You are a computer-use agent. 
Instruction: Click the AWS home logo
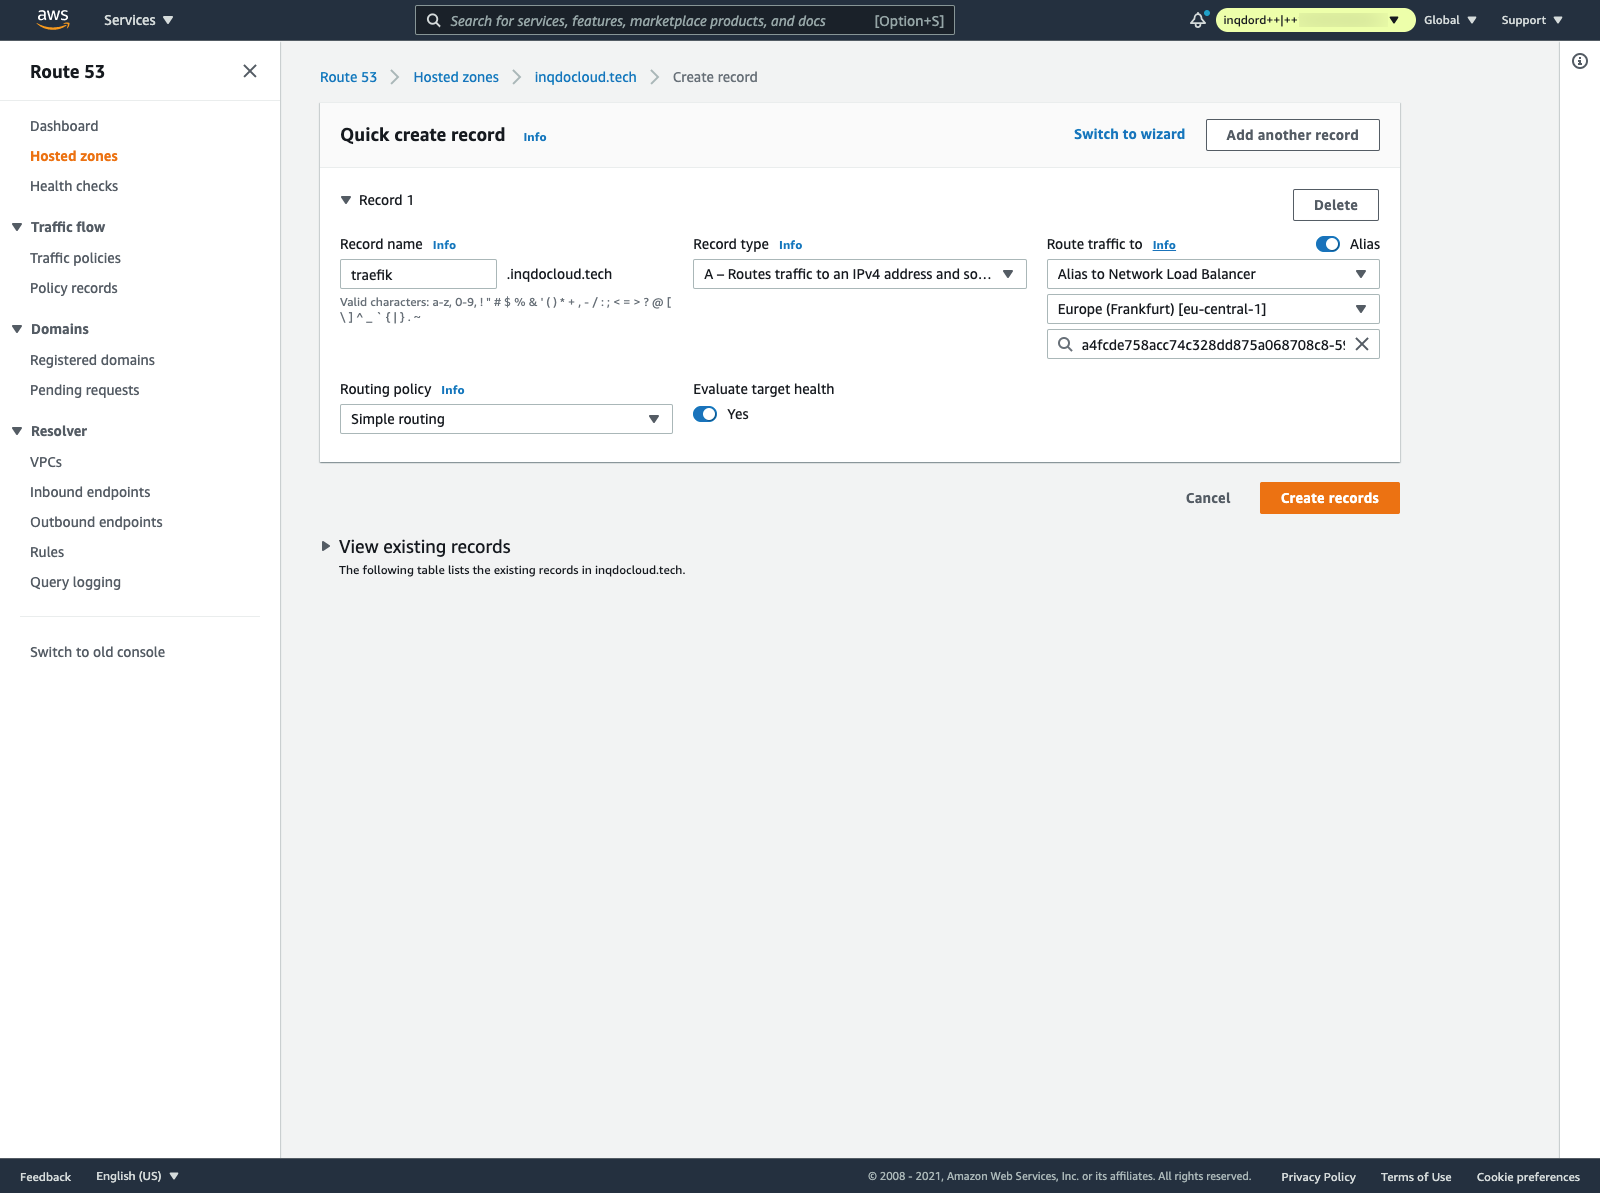[52, 19]
